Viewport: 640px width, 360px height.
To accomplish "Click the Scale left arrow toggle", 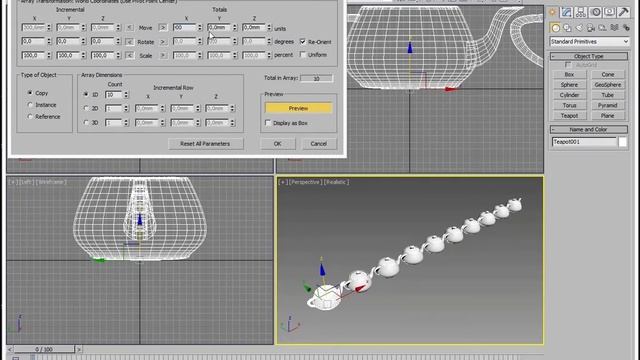I will point(129,55).
